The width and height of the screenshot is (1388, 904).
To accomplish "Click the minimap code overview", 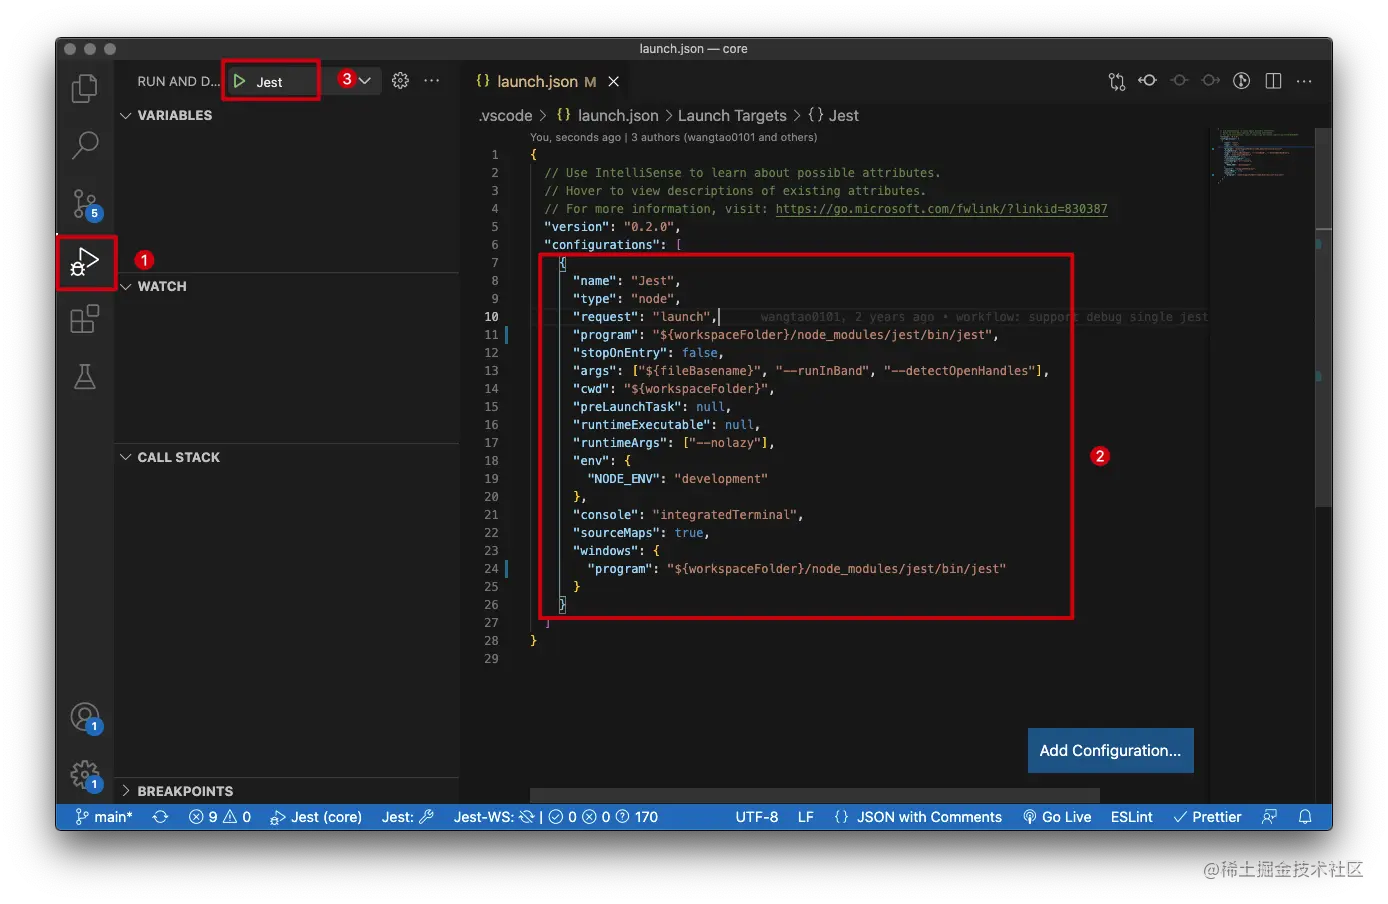I will (x=1260, y=155).
